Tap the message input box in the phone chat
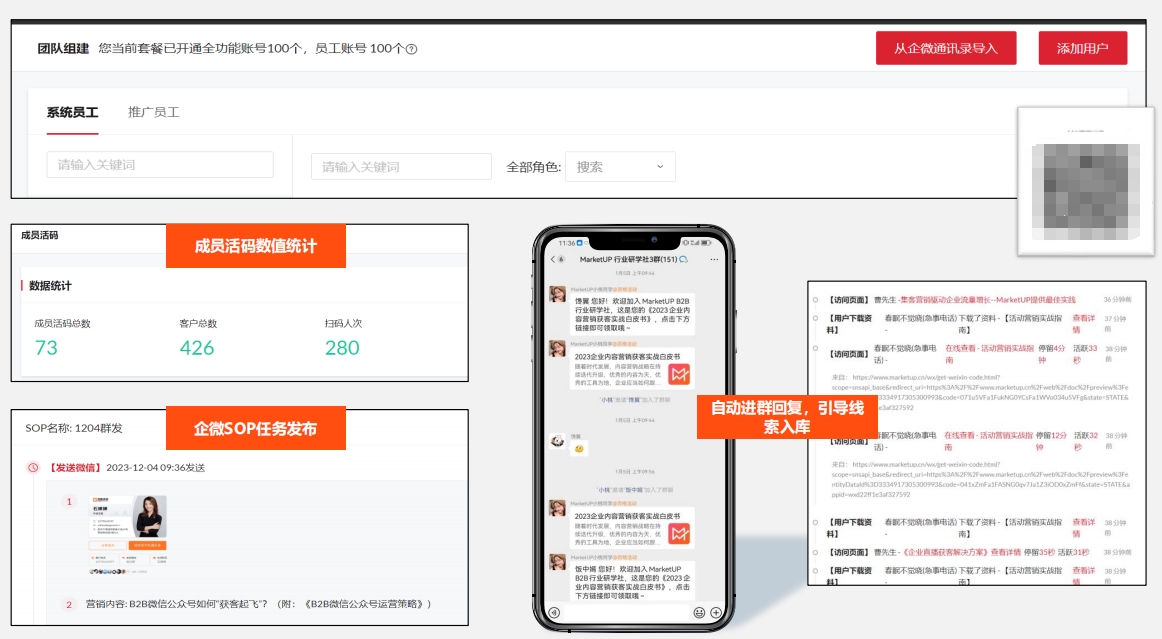Viewport: 1162px width, 639px height. [626, 612]
